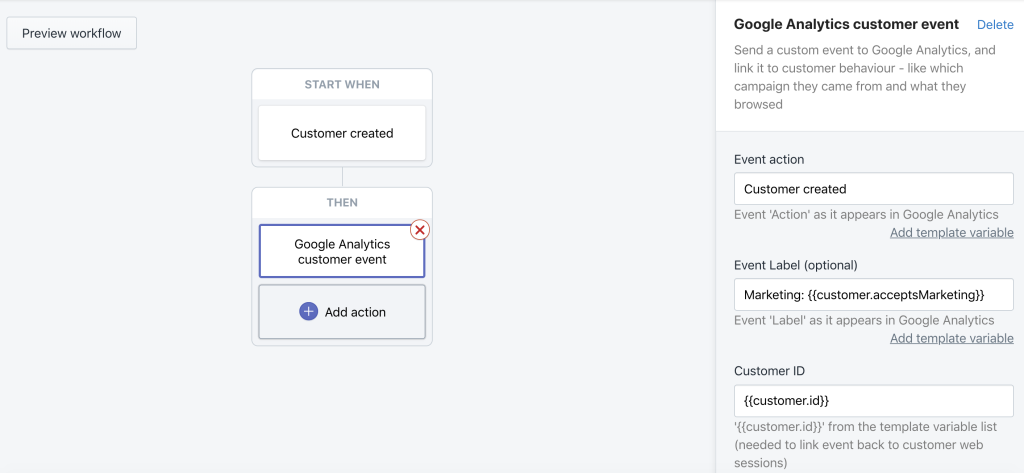This screenshot has width=1024, height=473.
Task: Click the Event Label (optional) field label
Action: click(796, 265)
